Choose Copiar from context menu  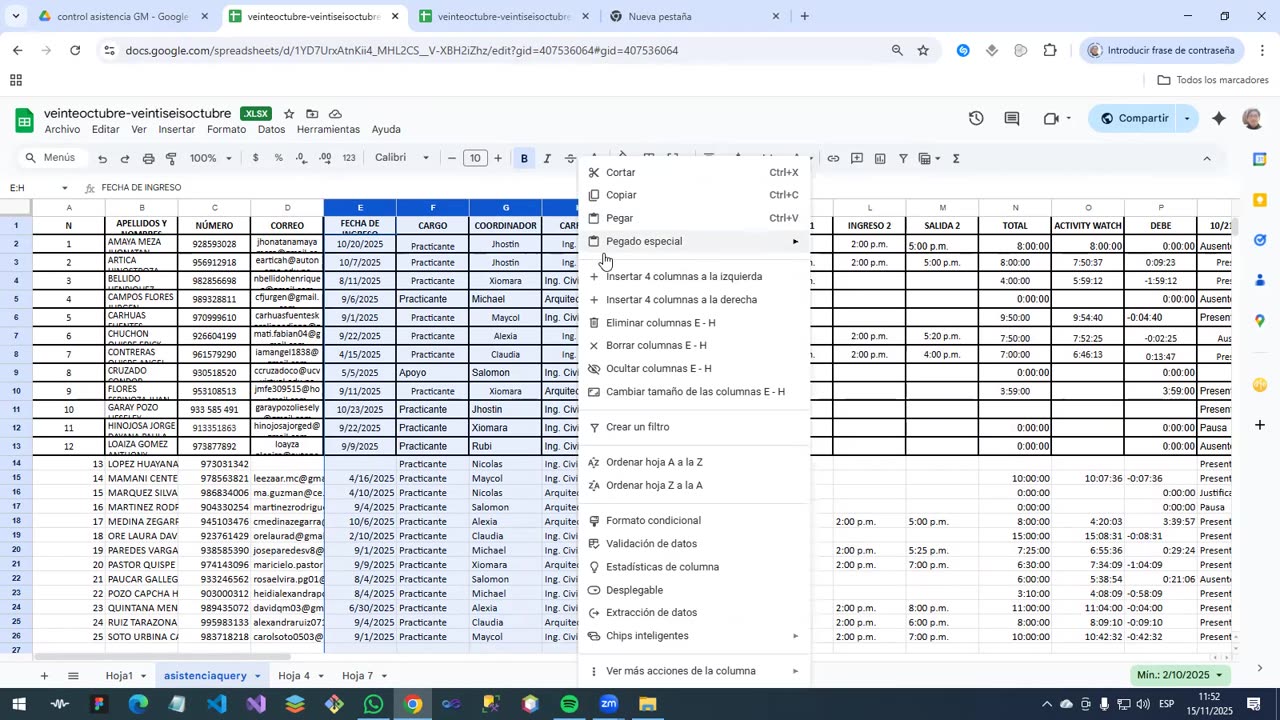click(695, 195)
